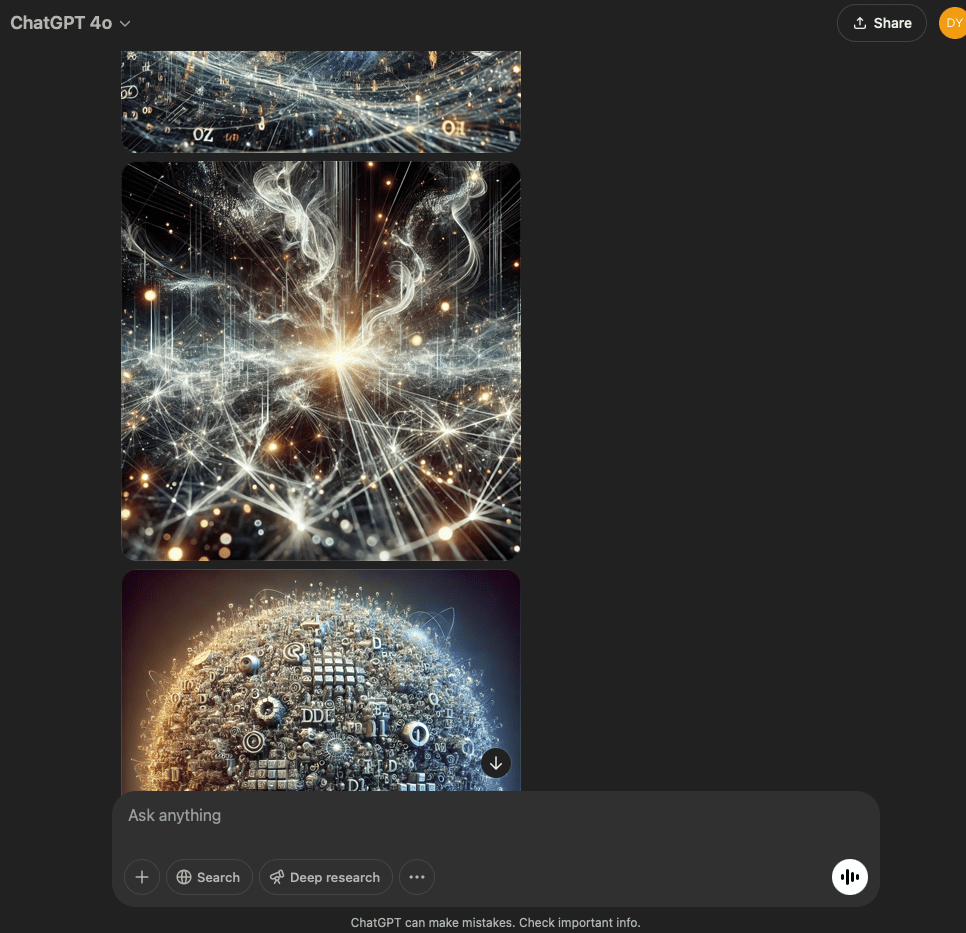
Task: Click the 'ChatGPT can make mistakes' footer text
Action: click(495, 923)
